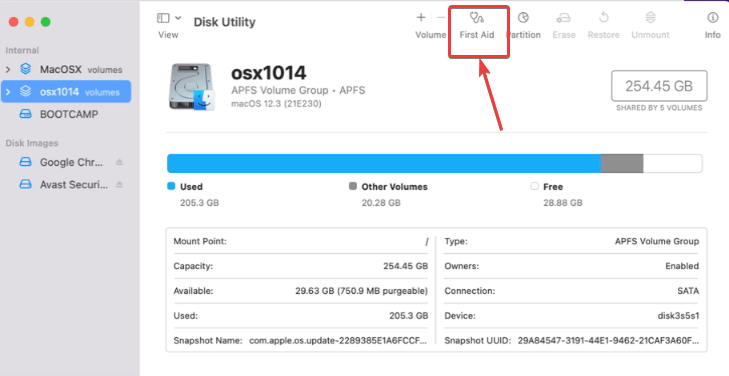Screen dimensions: 729x376
Task: Click the Mount Point row
Action: tap(301, 242)
